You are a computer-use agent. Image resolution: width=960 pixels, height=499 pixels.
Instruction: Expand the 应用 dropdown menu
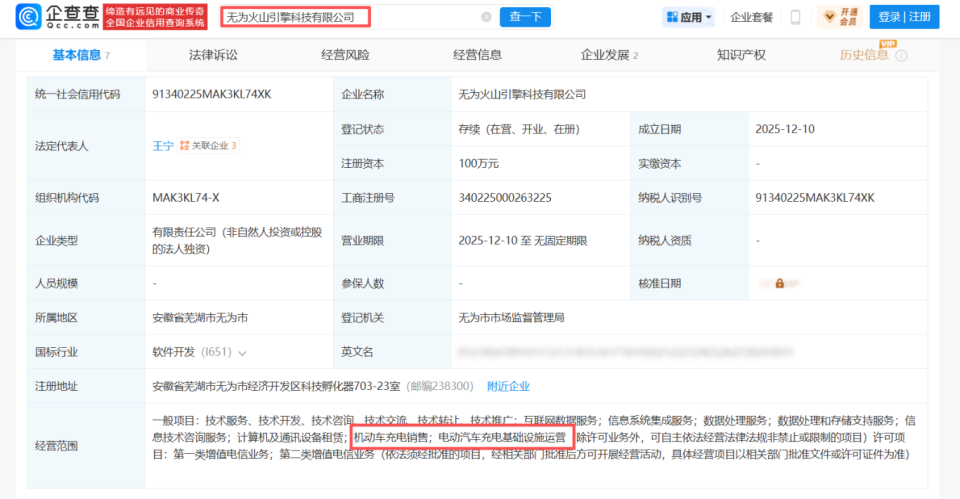click(x=709, y=17)
